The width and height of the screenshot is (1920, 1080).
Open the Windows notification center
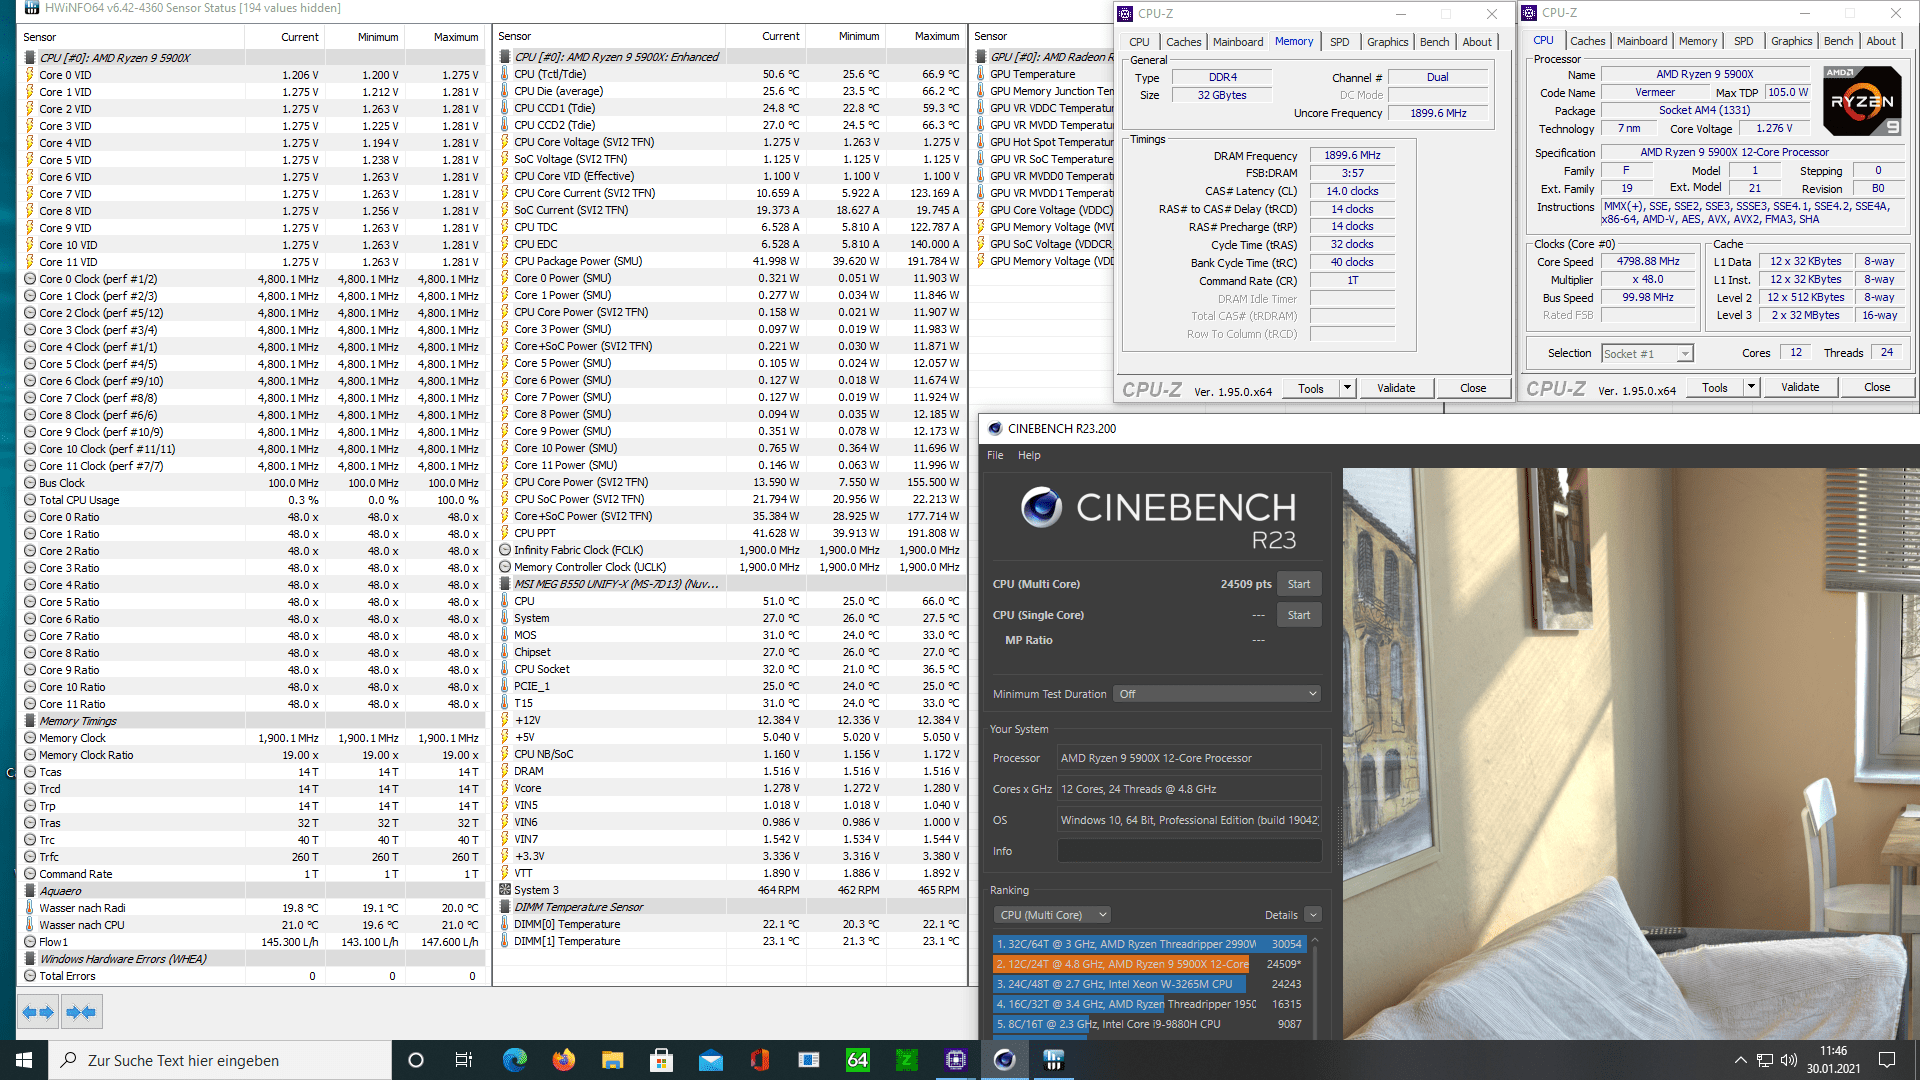pos(1887,1060)
